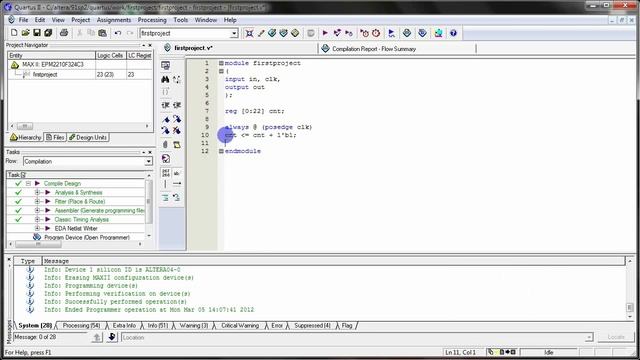Expand the EDA Netlist Writer task
640x360 pixels.
[37, 229]
